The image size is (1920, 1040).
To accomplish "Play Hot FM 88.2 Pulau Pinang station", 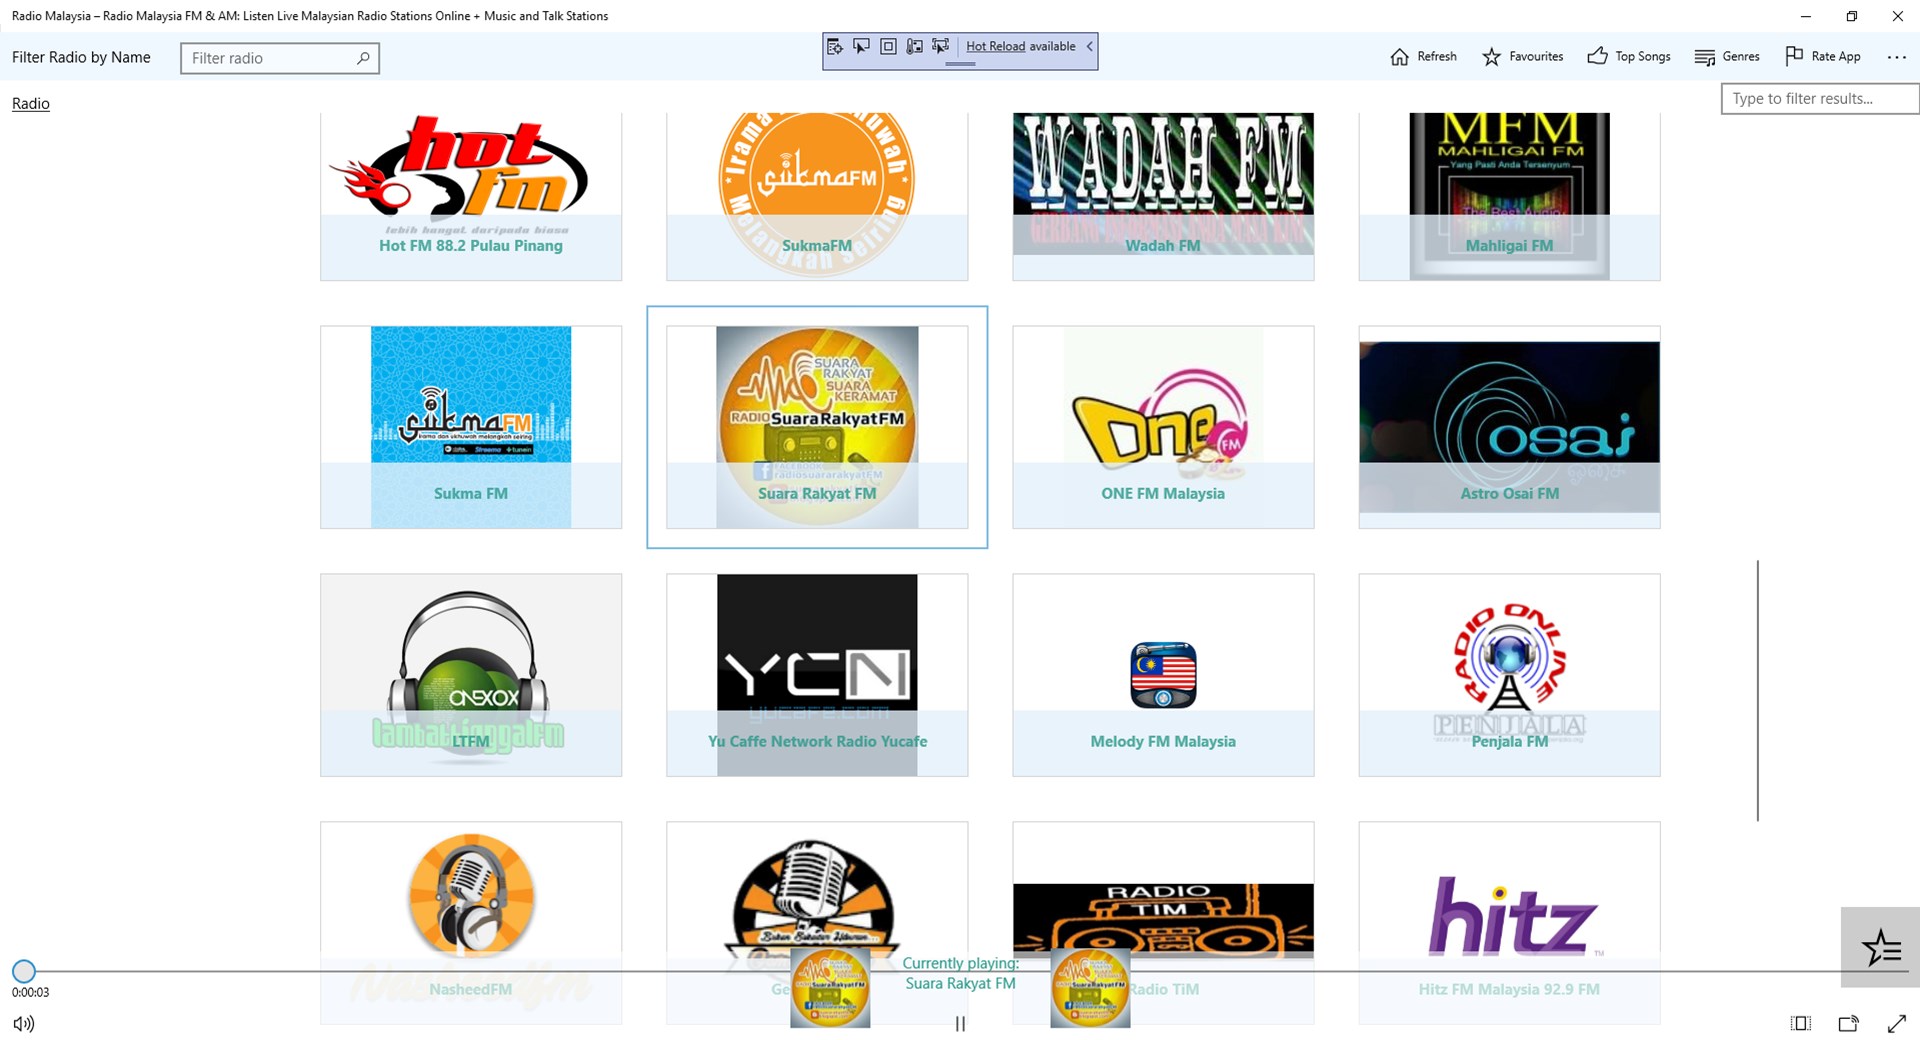I will pyautogui.click(x=471, y=196).
